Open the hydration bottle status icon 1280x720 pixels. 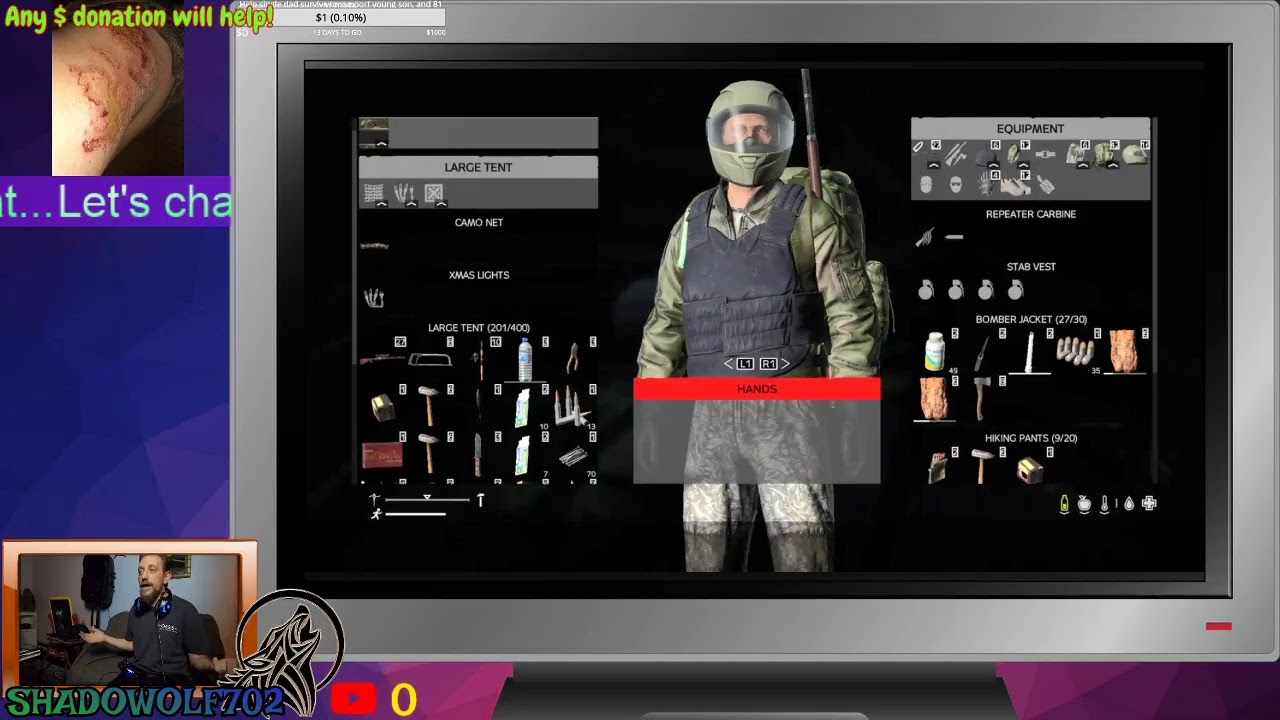(x=1064, y=504)
